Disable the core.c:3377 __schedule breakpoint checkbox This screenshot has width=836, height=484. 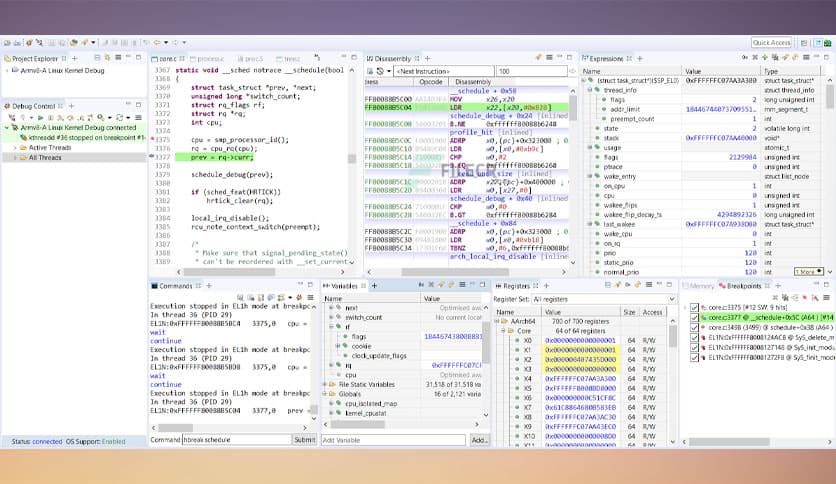tap(695, 318)
